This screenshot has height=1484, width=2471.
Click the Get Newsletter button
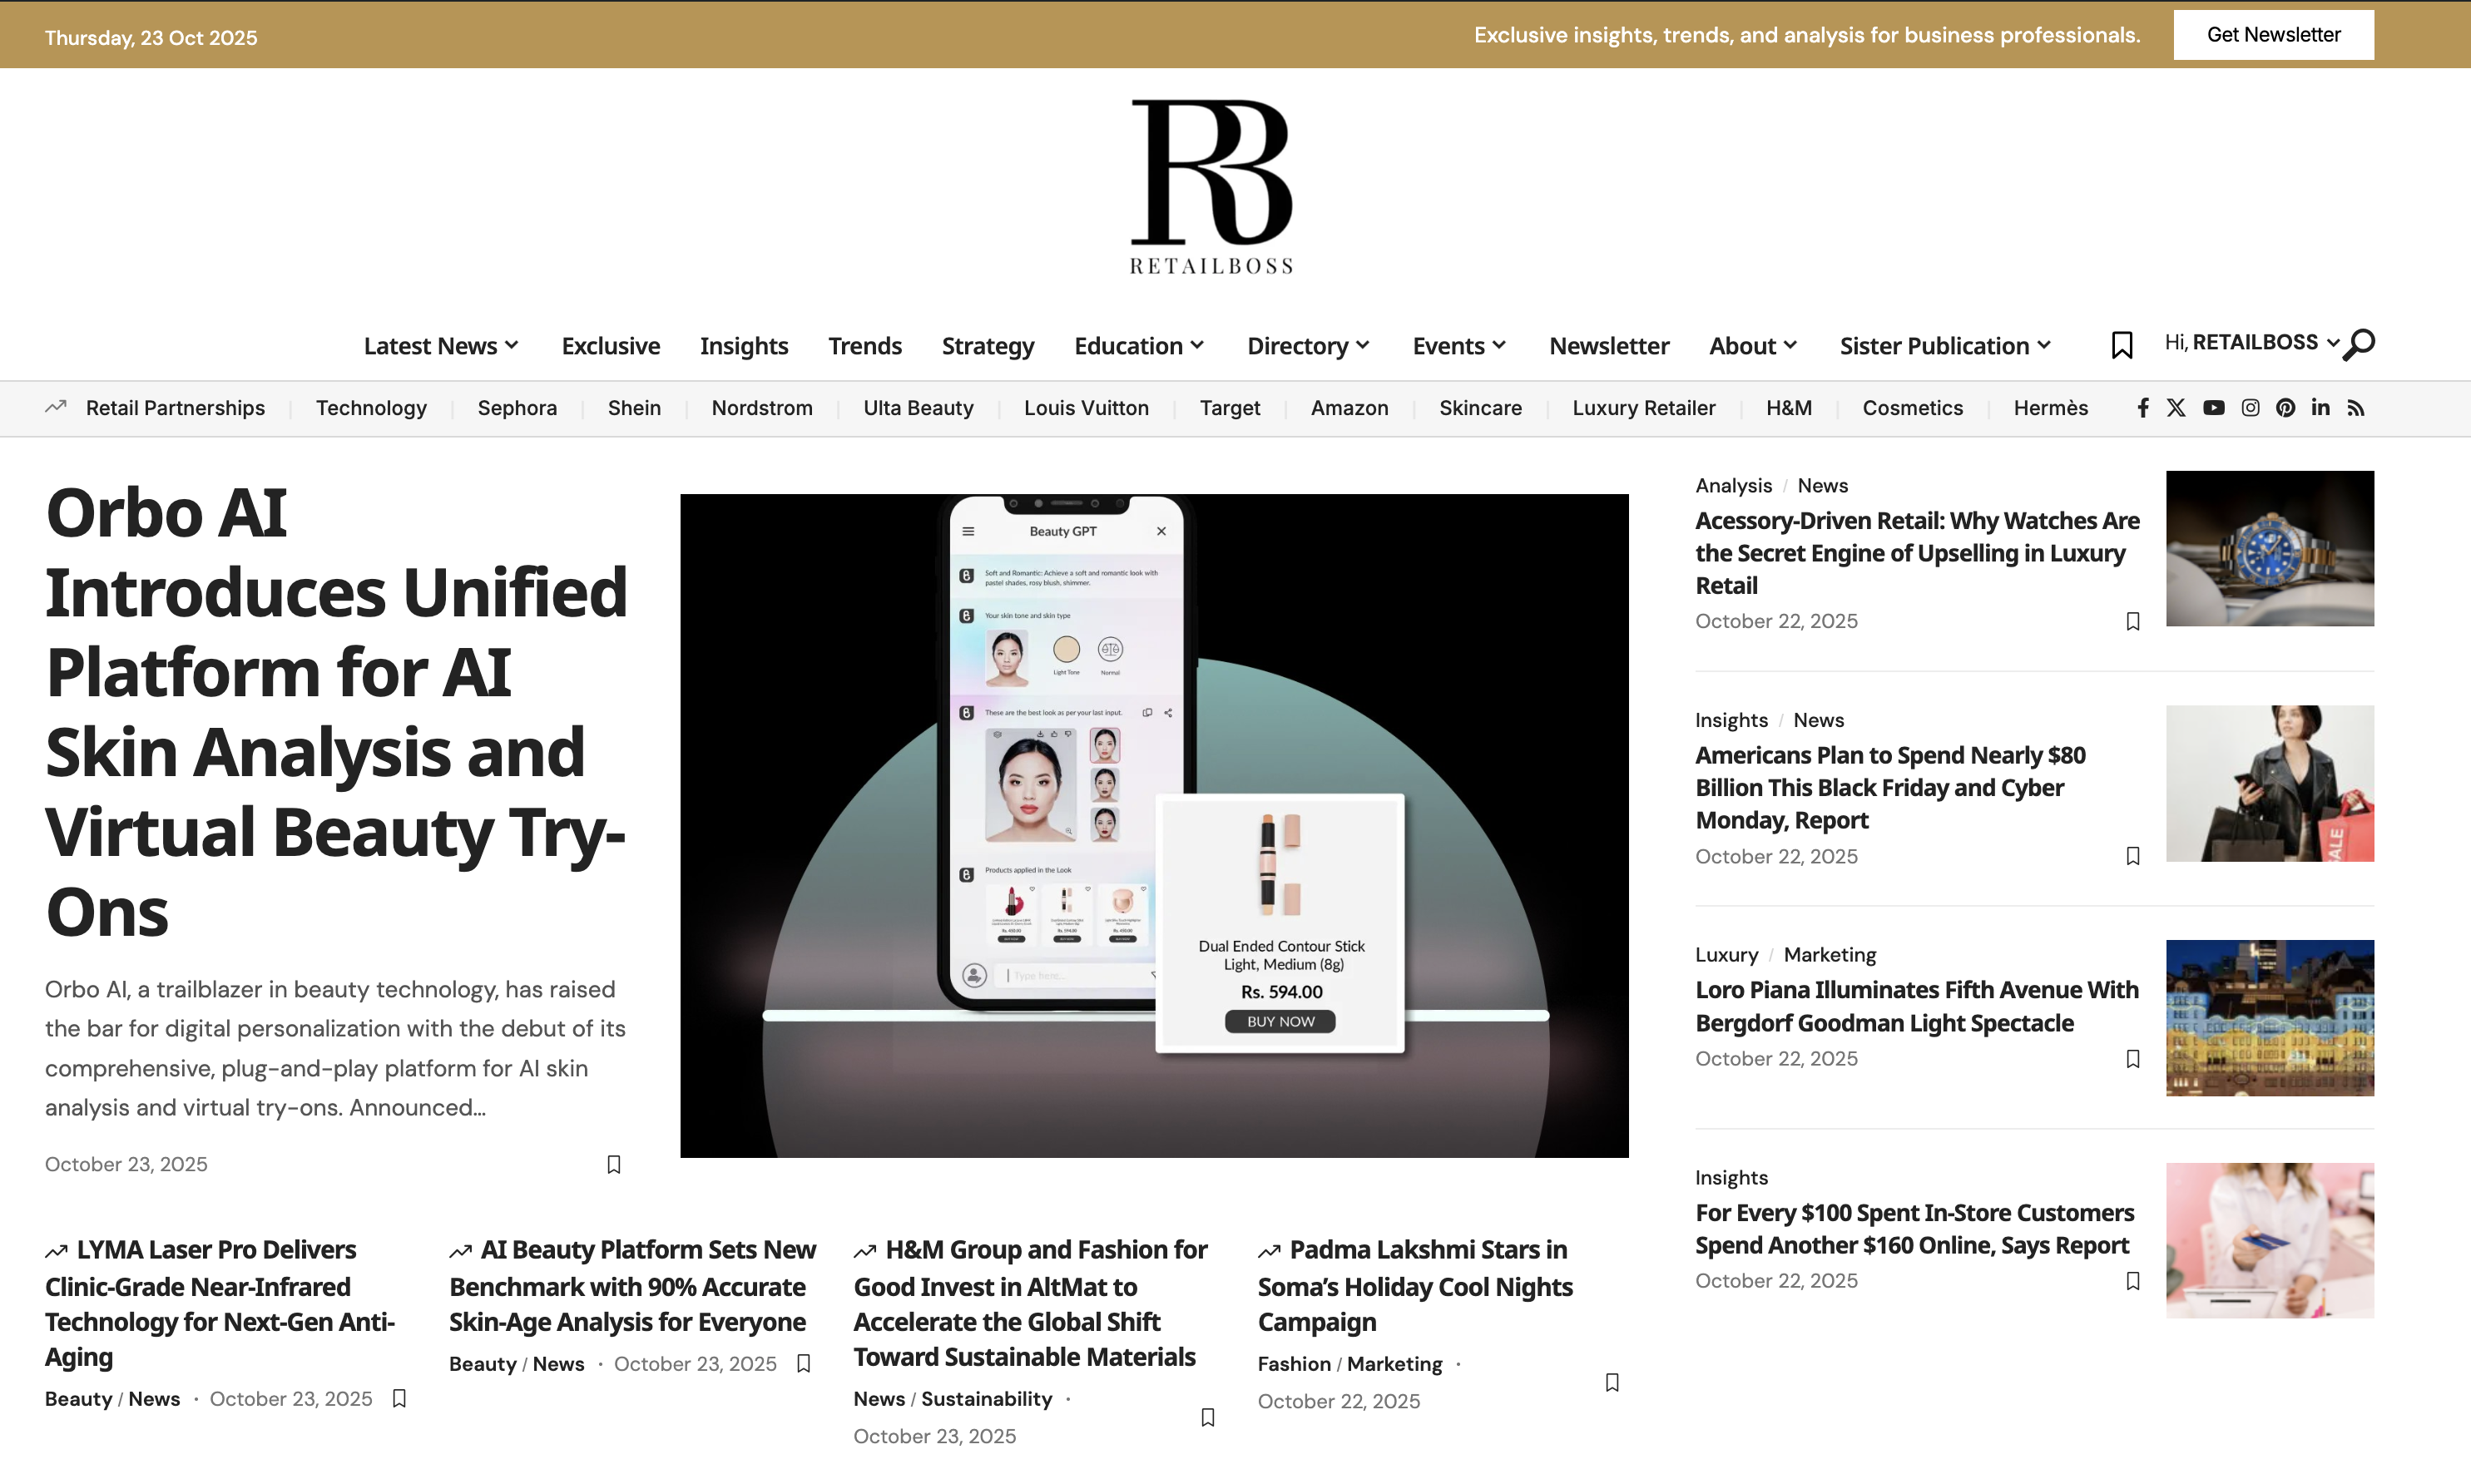pyautogui.click(x=2272, y=35)
